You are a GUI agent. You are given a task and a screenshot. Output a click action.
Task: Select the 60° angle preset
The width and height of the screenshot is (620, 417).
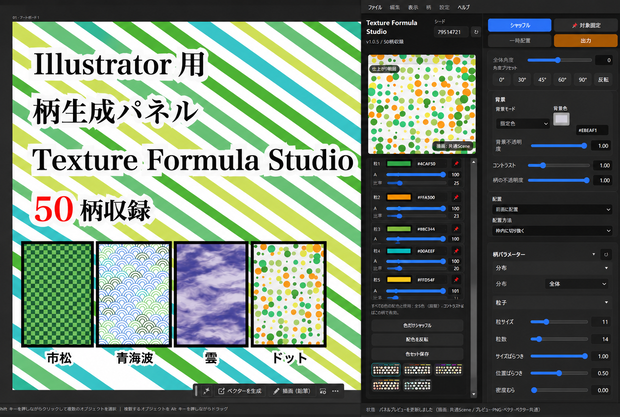[562, 79]
